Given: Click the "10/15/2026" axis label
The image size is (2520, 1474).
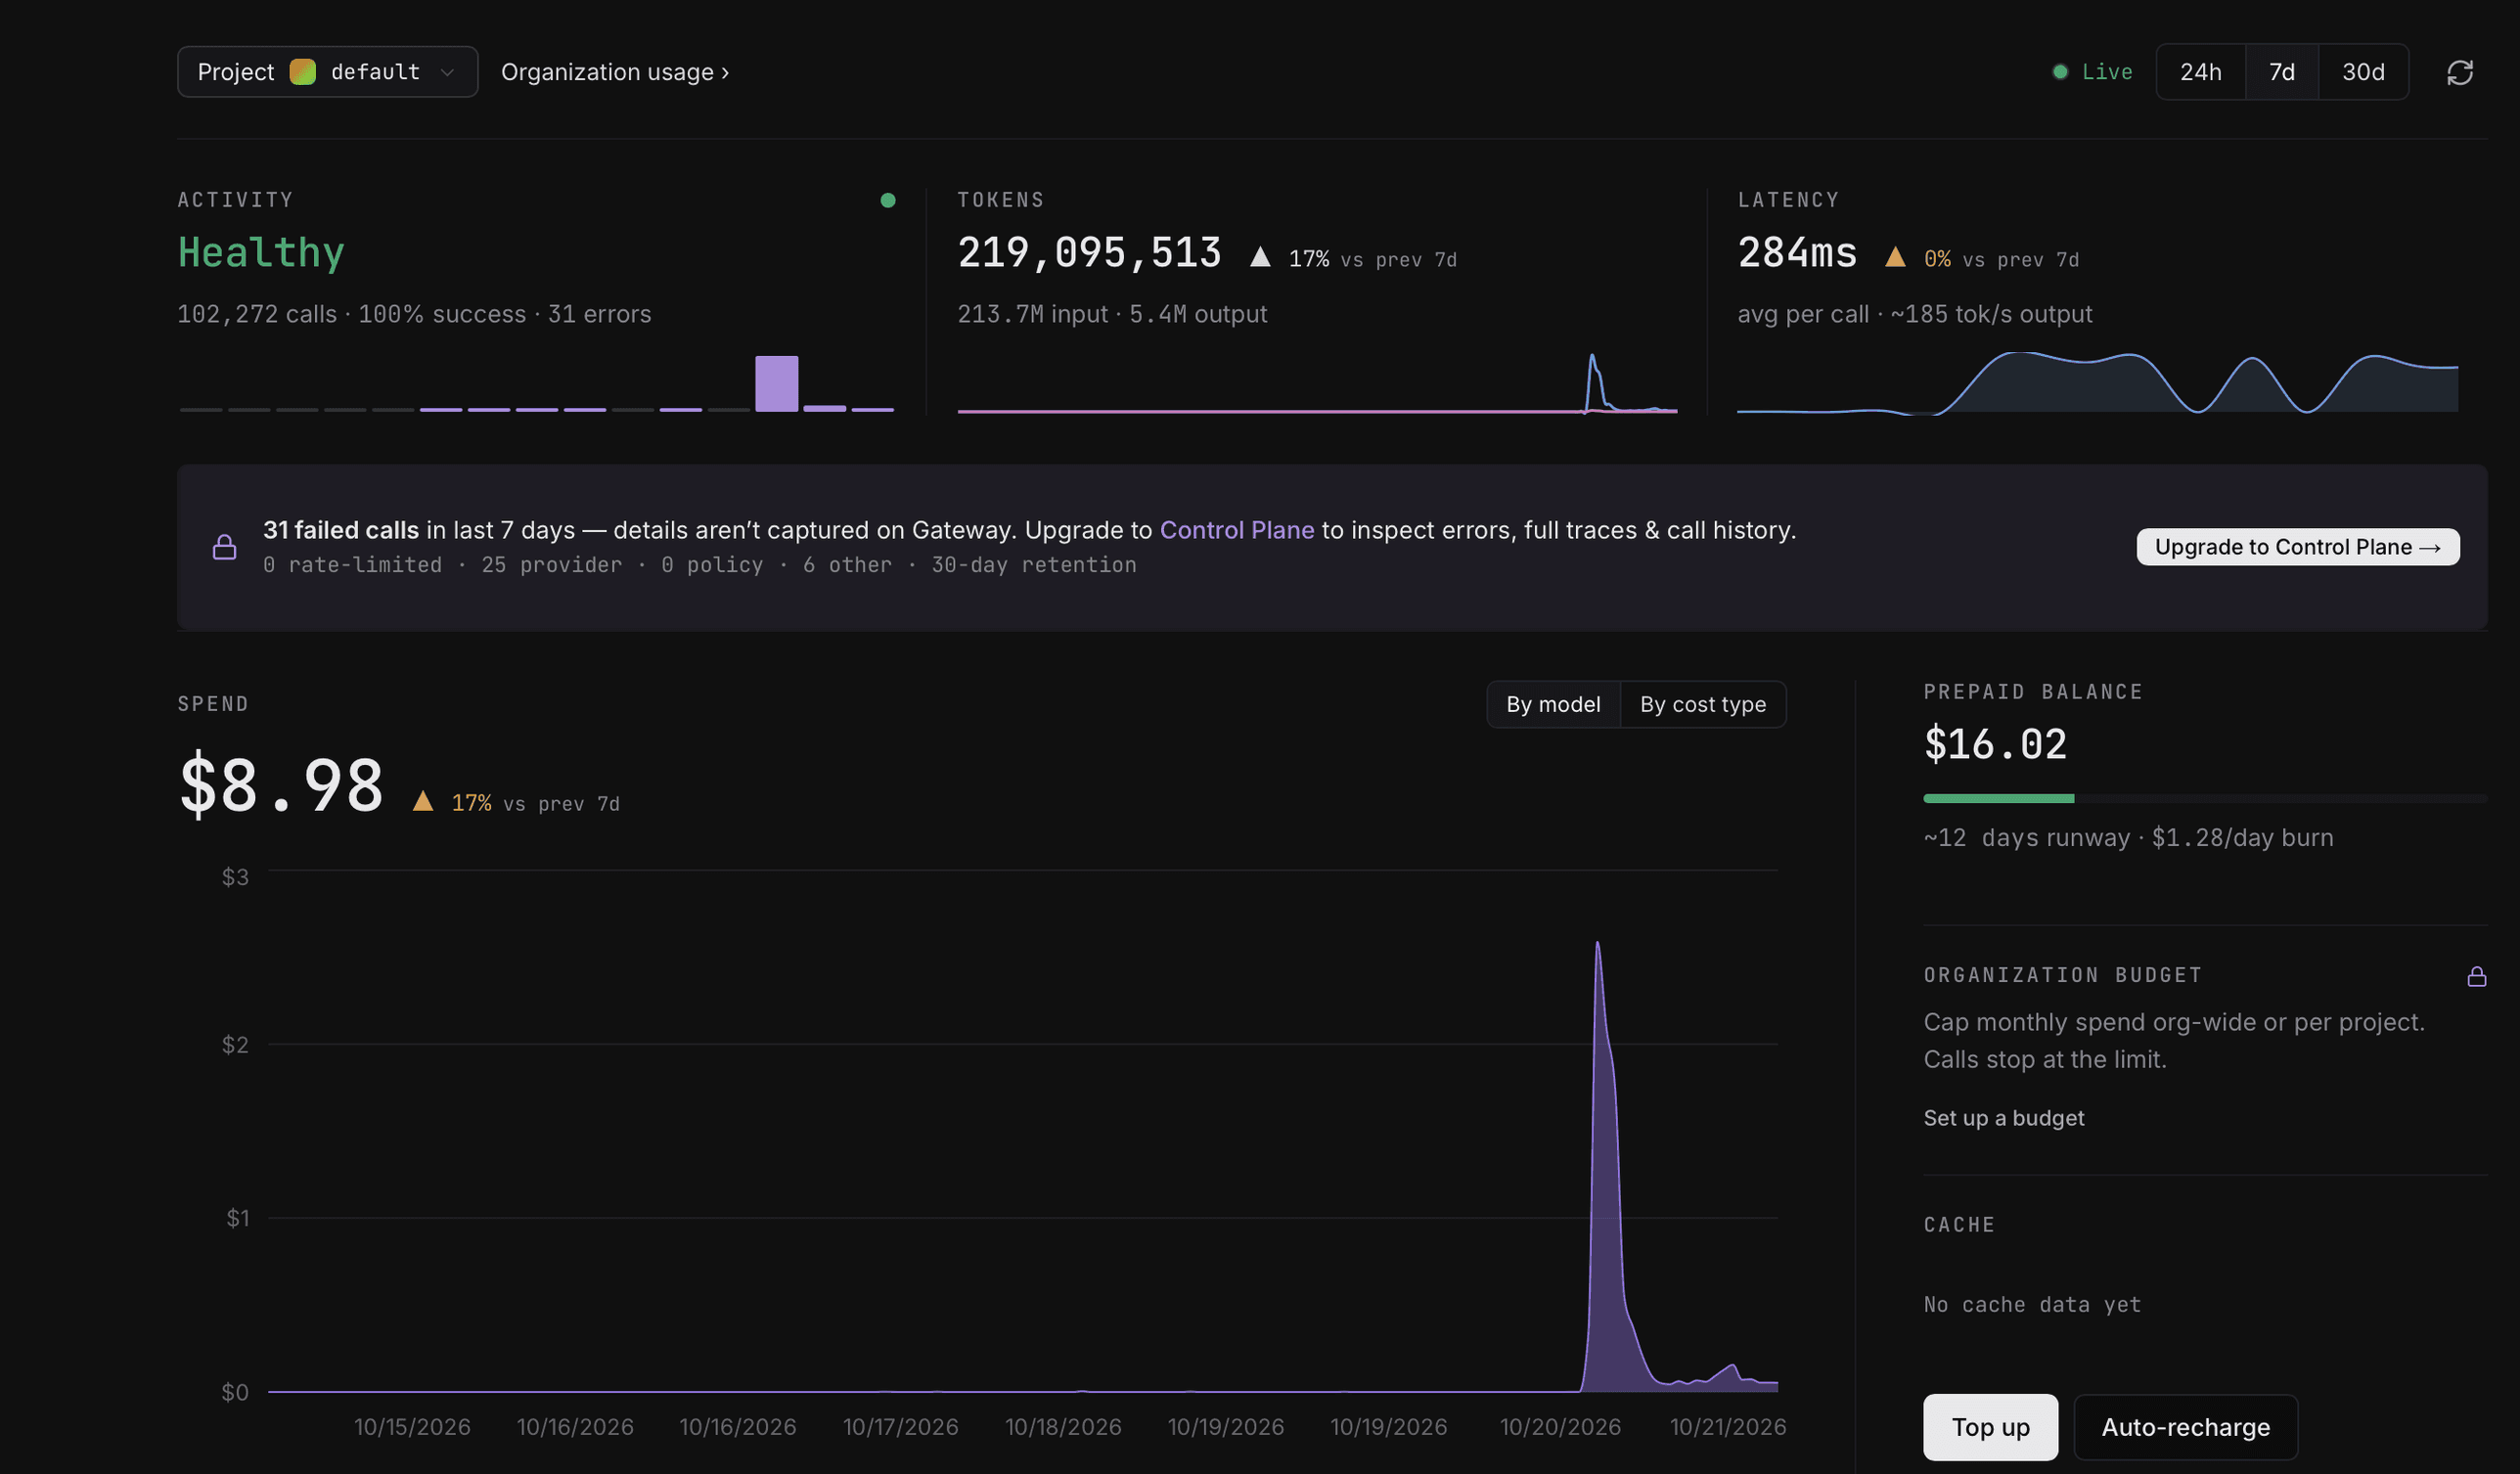Looking at the screenshot, I should [412, 1427].
